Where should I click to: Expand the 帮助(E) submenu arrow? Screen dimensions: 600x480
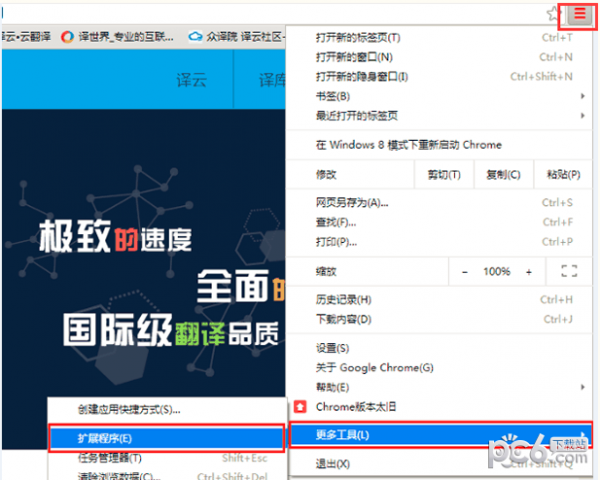(582, 387)
